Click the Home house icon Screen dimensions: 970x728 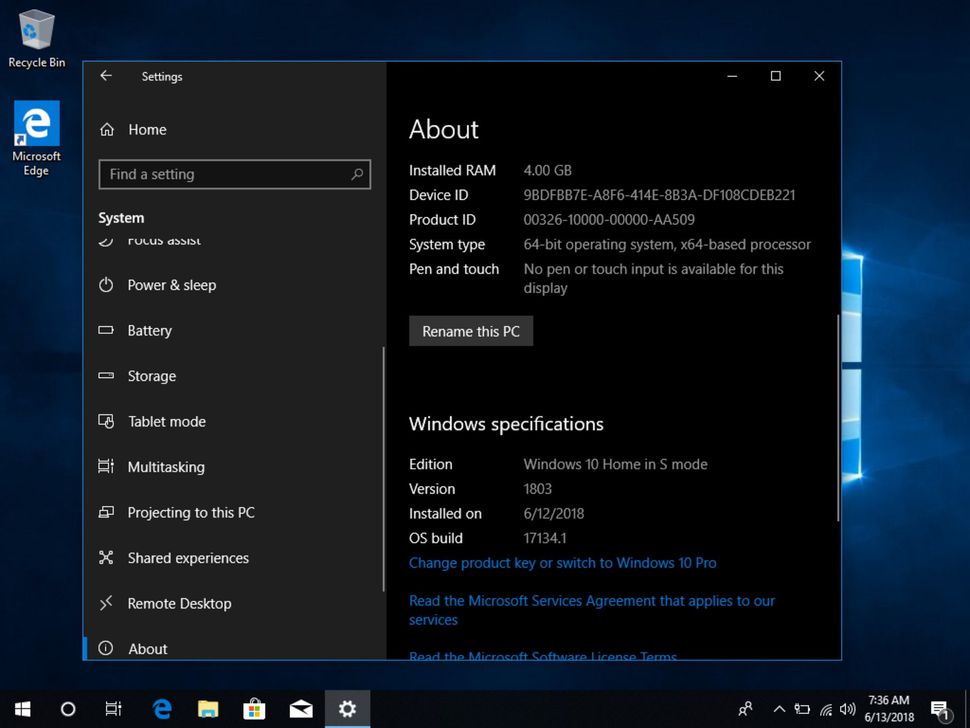point(107,129)
